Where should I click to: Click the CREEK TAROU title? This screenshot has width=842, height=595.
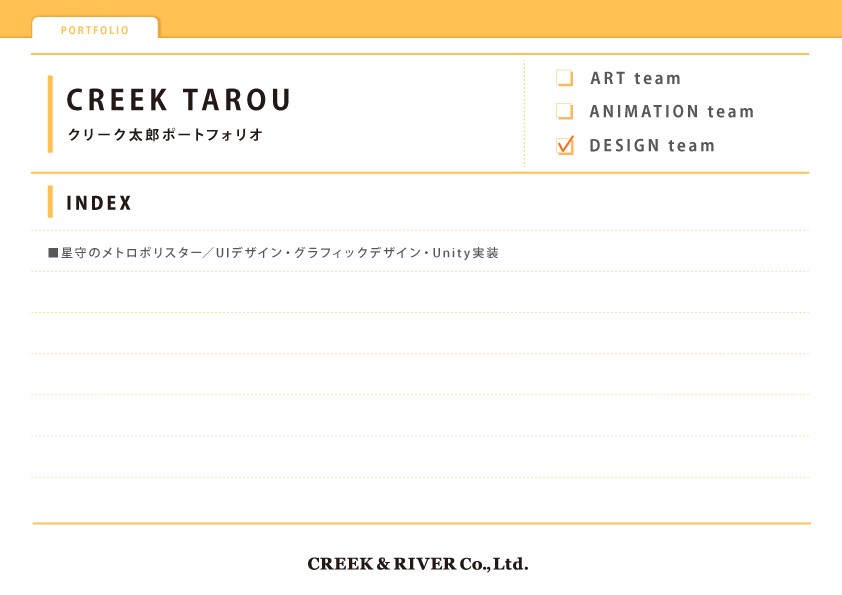[179, 100]
